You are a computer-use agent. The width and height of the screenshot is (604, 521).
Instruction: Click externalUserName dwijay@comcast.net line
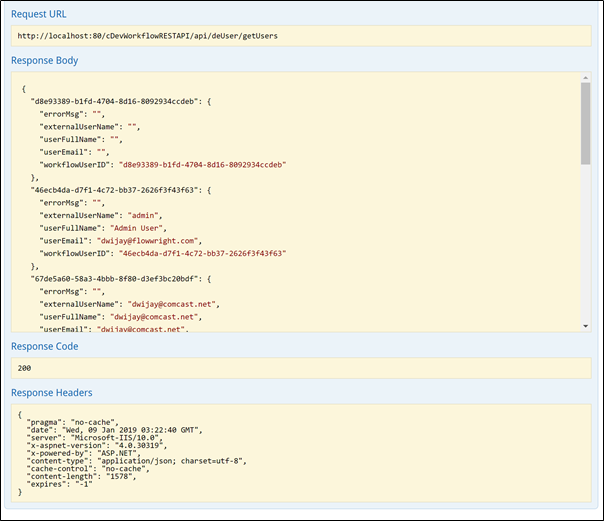click(x=129, y=304)
